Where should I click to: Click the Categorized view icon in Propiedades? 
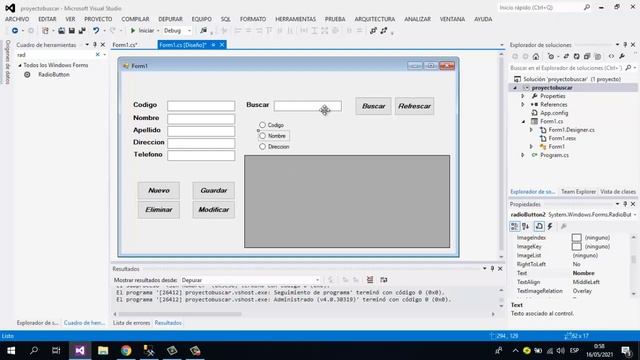tap(514, 226)
